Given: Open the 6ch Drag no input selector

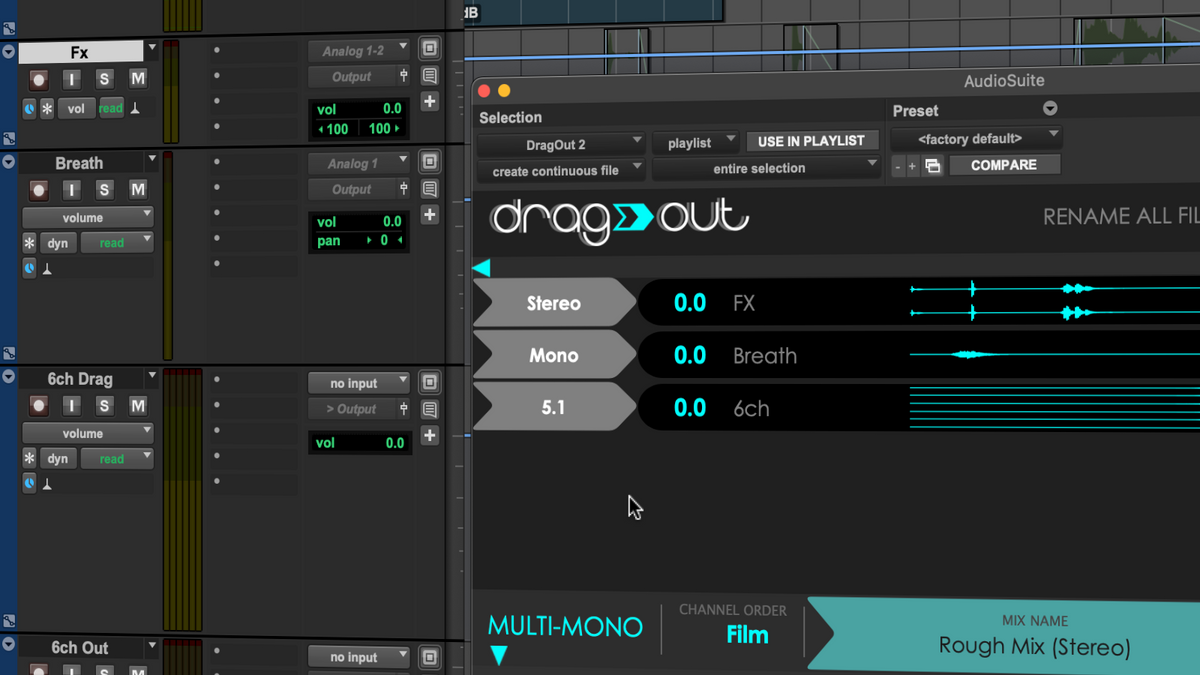Looking at the screenshot, I should (359, 383).
